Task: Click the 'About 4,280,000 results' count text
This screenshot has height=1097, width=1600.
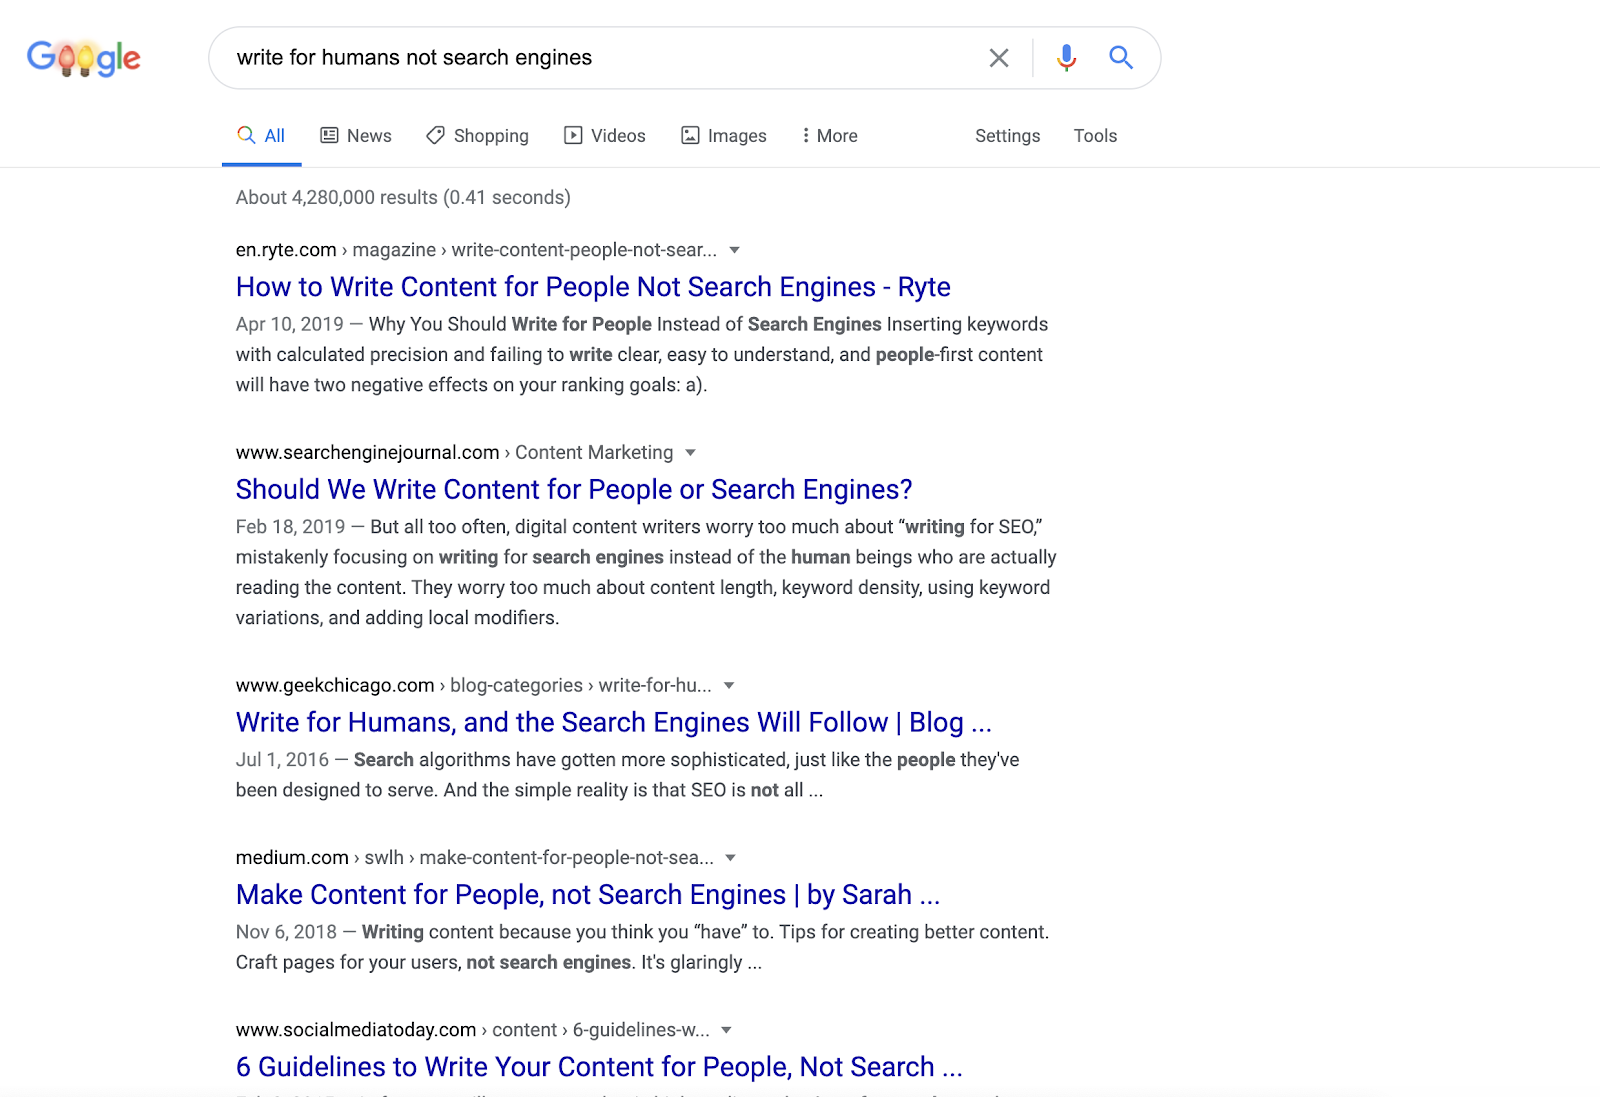Action: [403, 198]
